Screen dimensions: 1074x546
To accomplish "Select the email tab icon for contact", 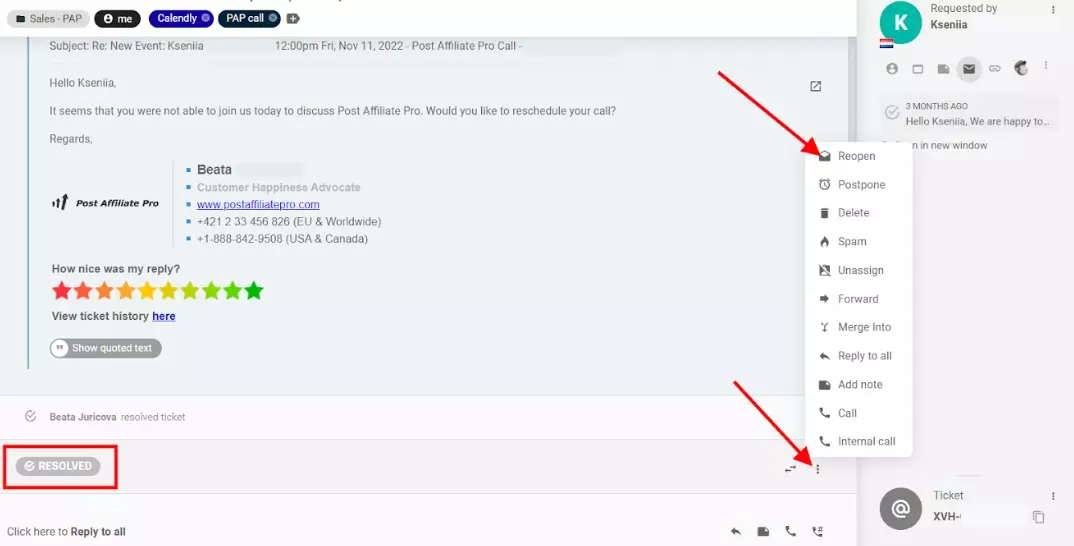I will coord(967,68).
